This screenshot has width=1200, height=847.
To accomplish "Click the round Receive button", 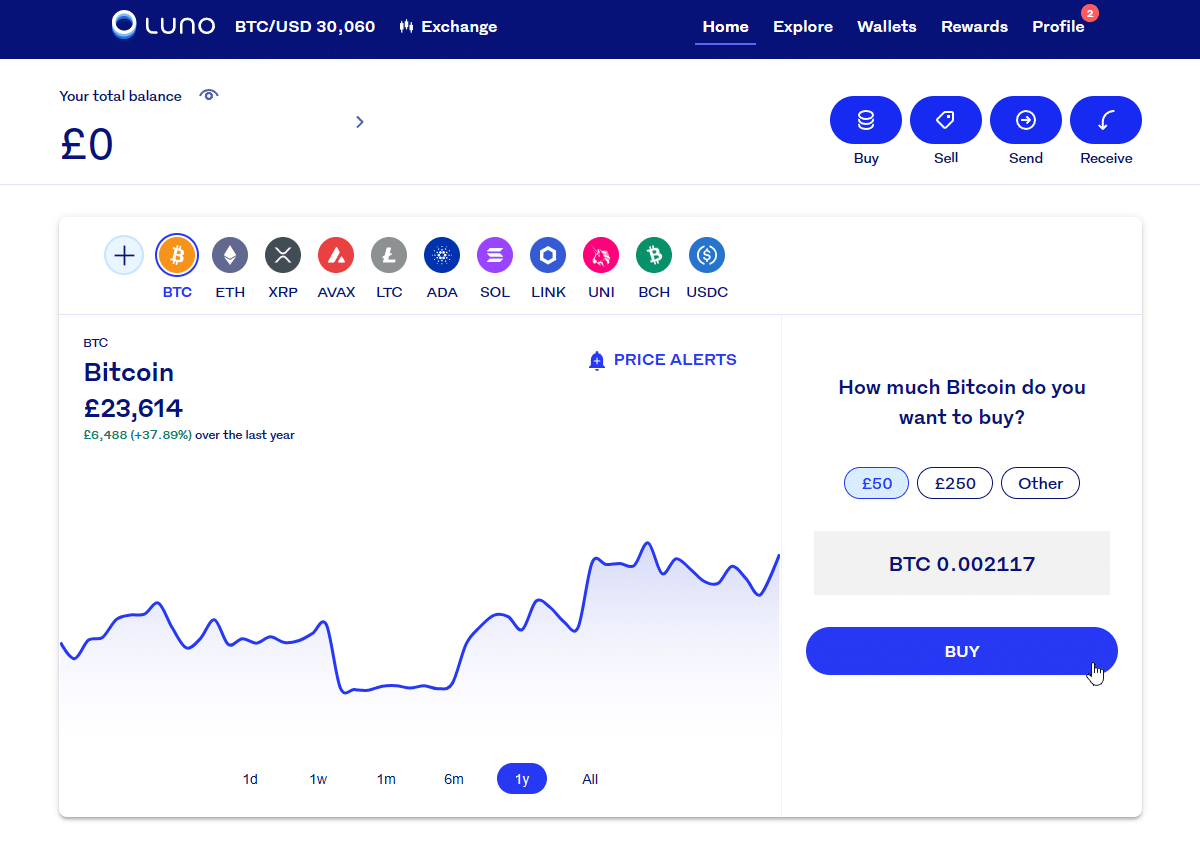I will (x=1106, y=120).
